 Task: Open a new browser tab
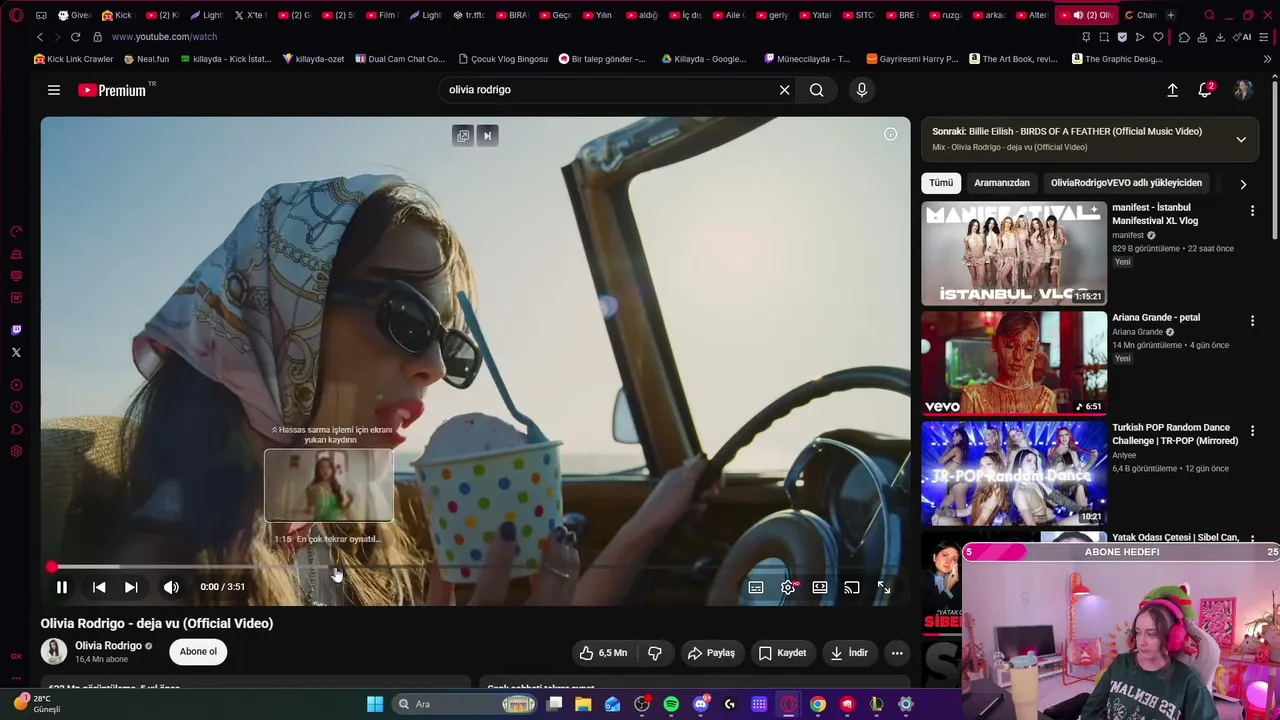[x=1171, y=15]
